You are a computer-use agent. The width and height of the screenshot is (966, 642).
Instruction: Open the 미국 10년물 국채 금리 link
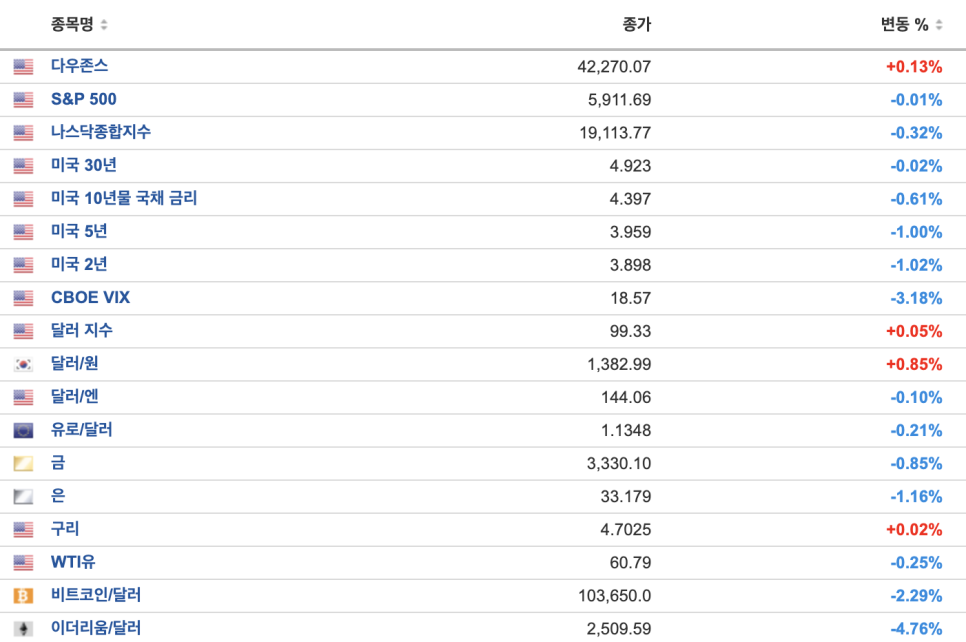pos(124,198)
